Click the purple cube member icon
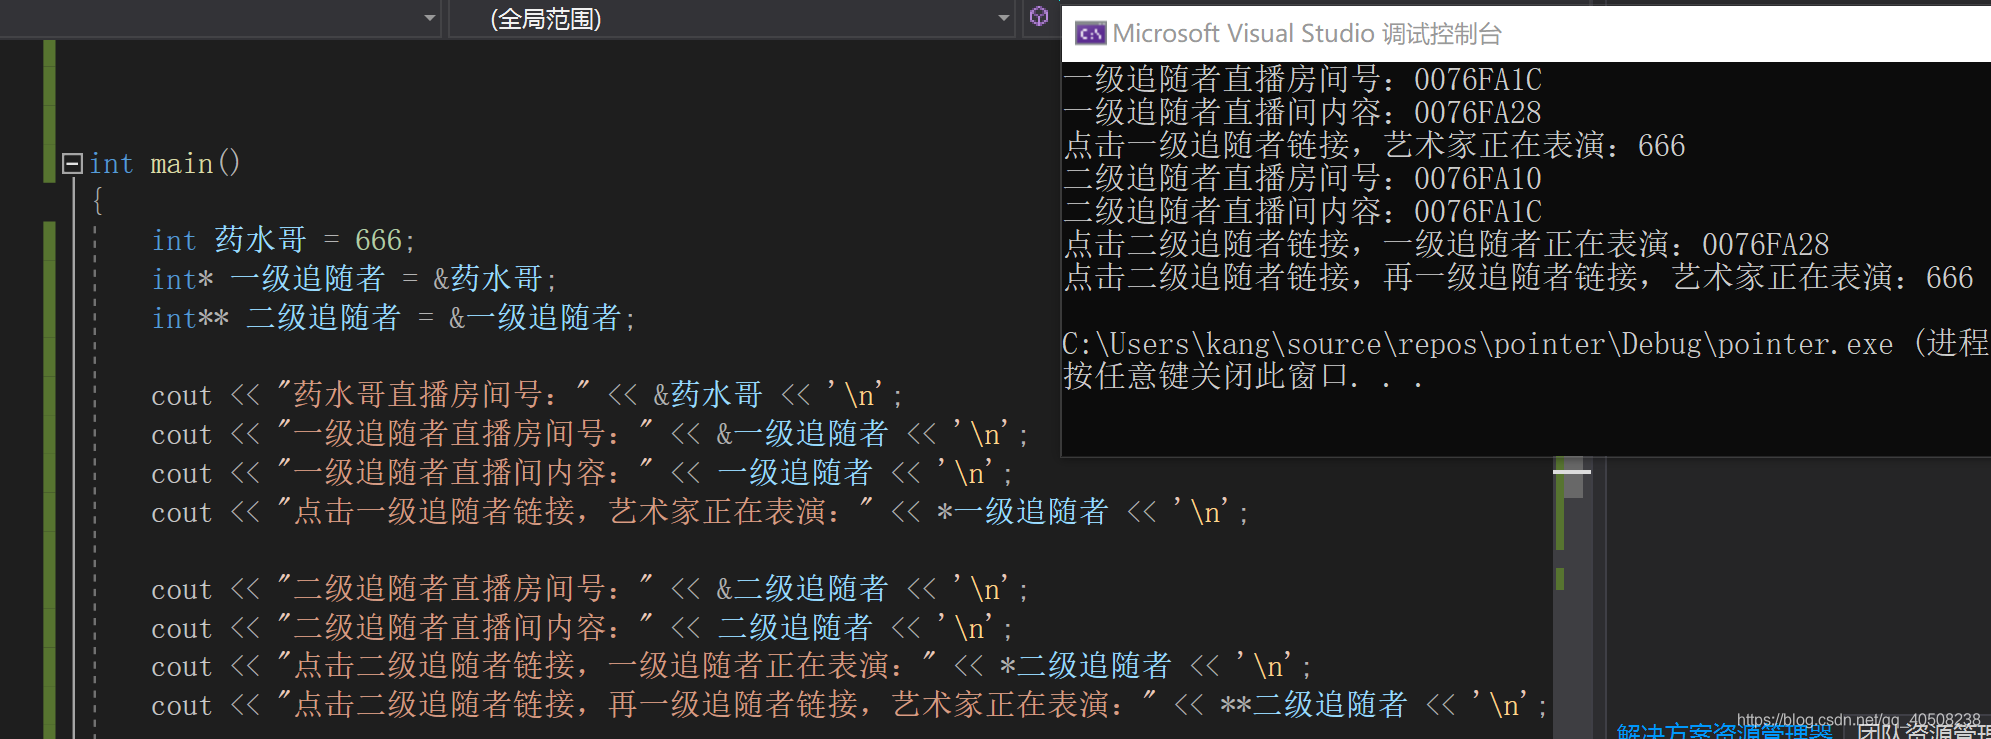Image resolution: width=1991 pixels, height=739 pixels. pos(1039,17)
